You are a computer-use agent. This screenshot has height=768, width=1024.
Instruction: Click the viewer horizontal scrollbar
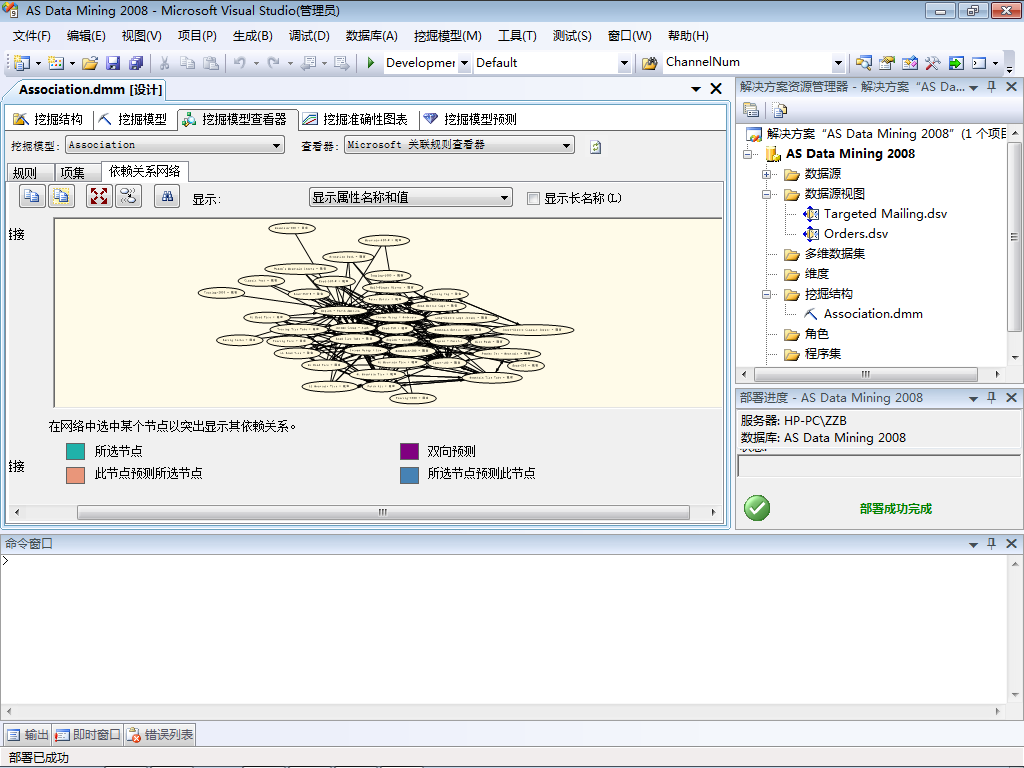[x=383, y=512]
